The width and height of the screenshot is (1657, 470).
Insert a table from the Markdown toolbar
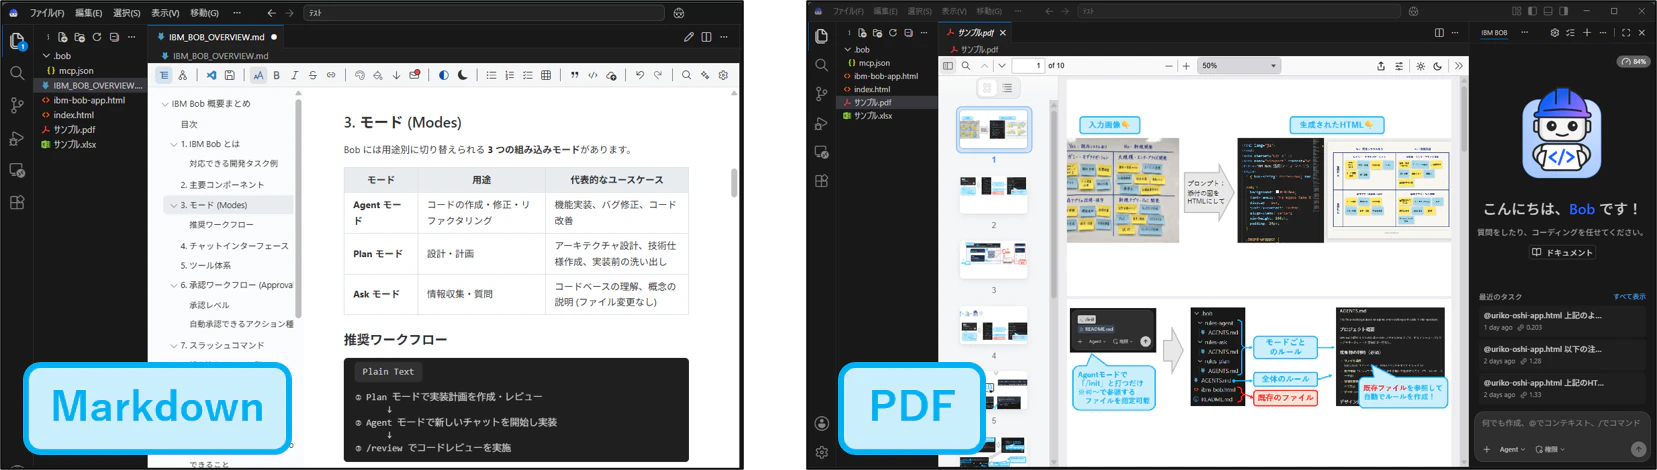click(x=546, y=75)
